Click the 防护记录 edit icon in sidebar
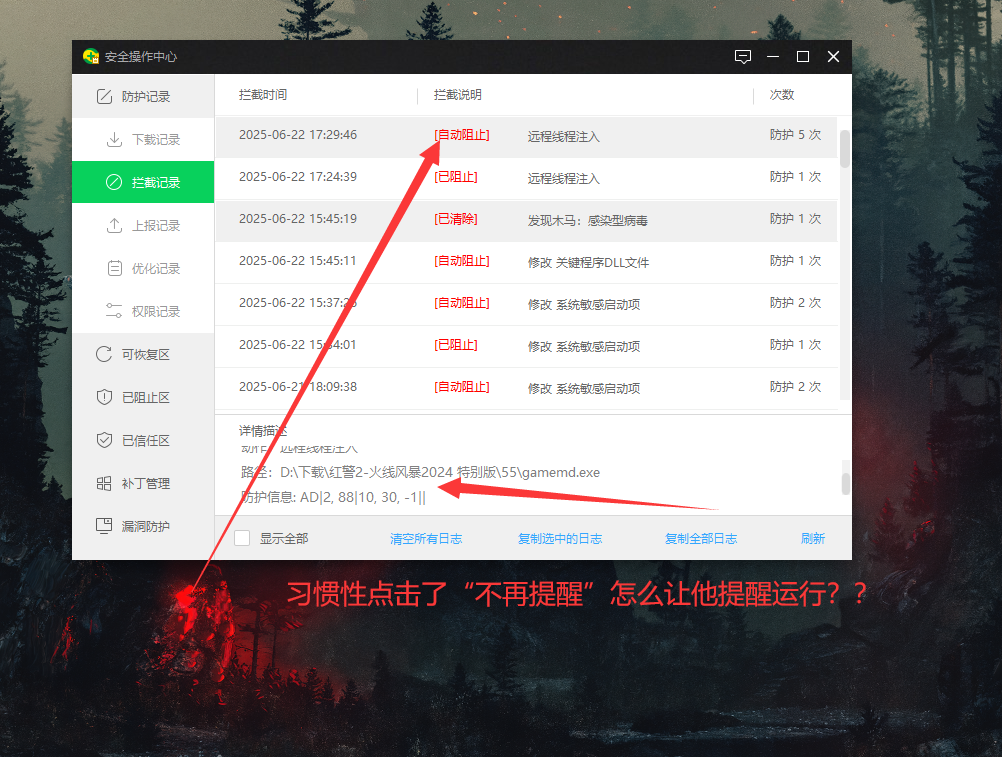This screenshot has height=757, width=1002. pyautogui.click(x=104, y=97)
